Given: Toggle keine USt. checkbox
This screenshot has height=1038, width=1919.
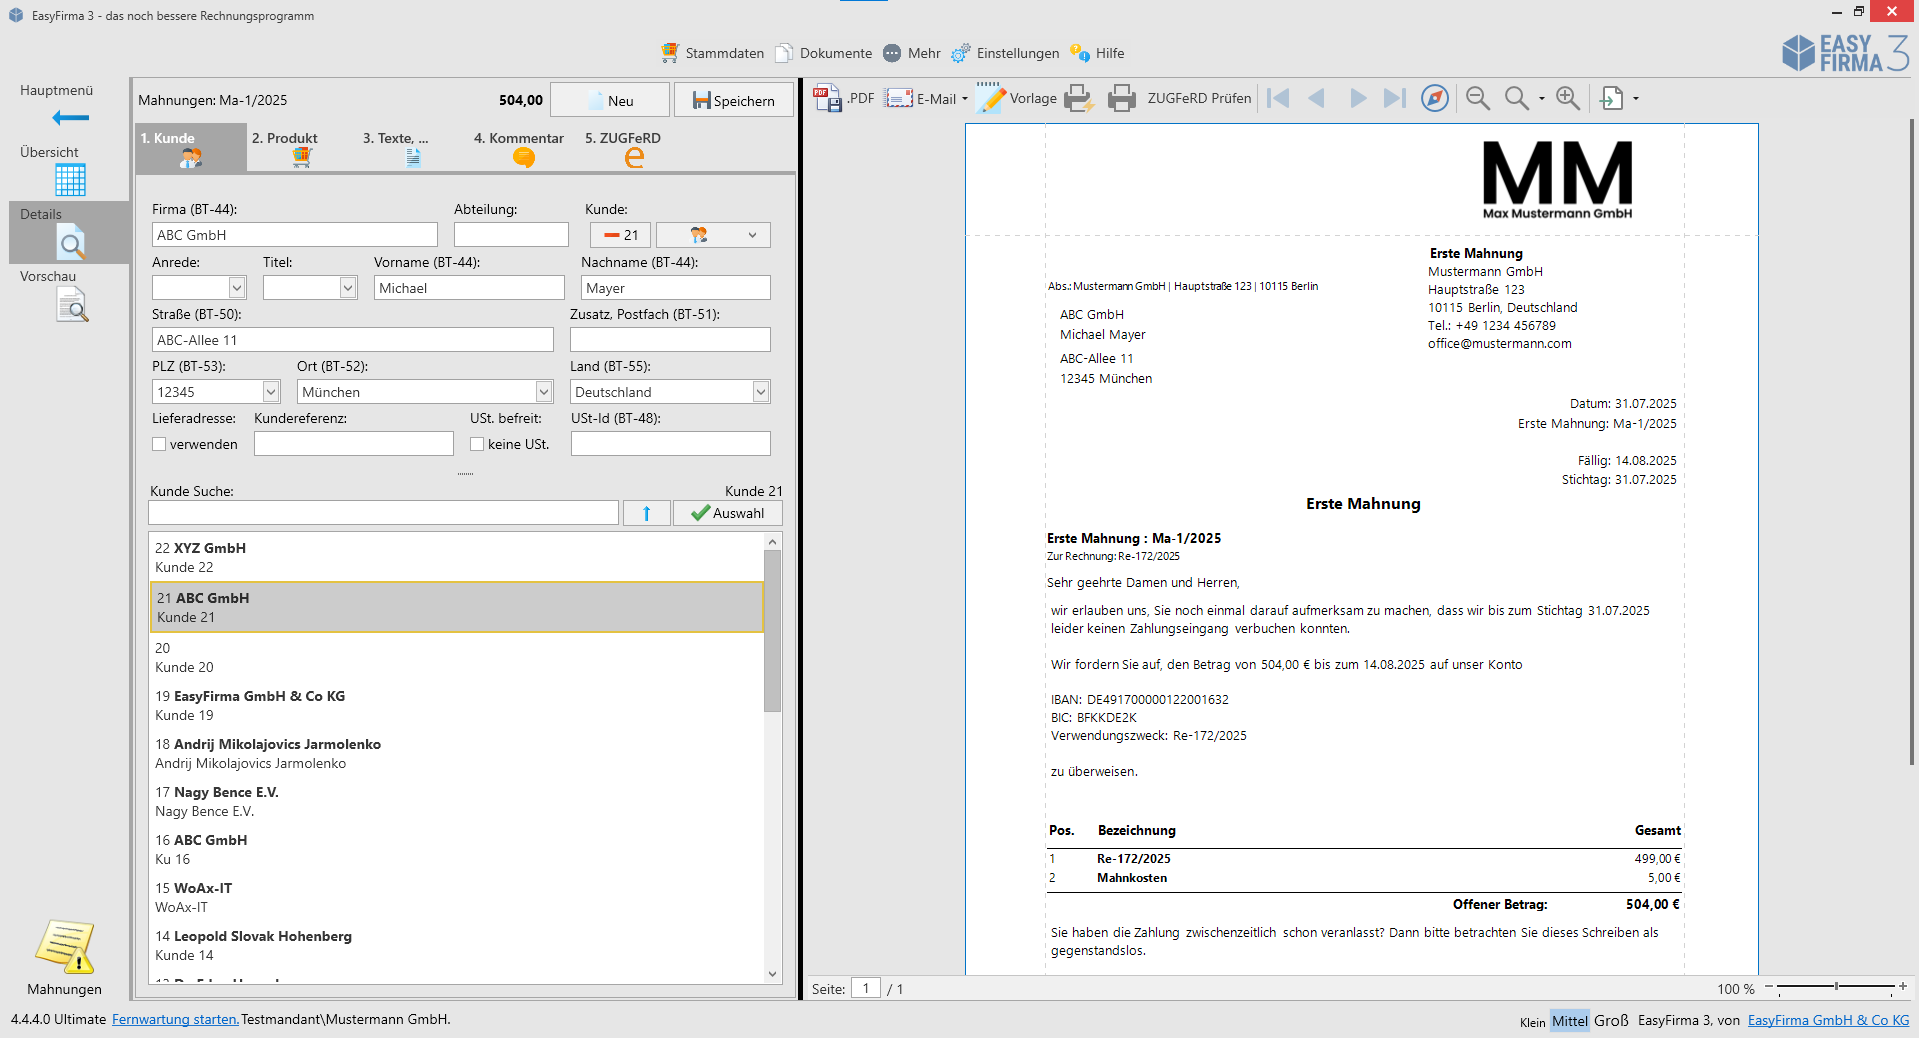Looking at the screenshot, I should 477,444.
